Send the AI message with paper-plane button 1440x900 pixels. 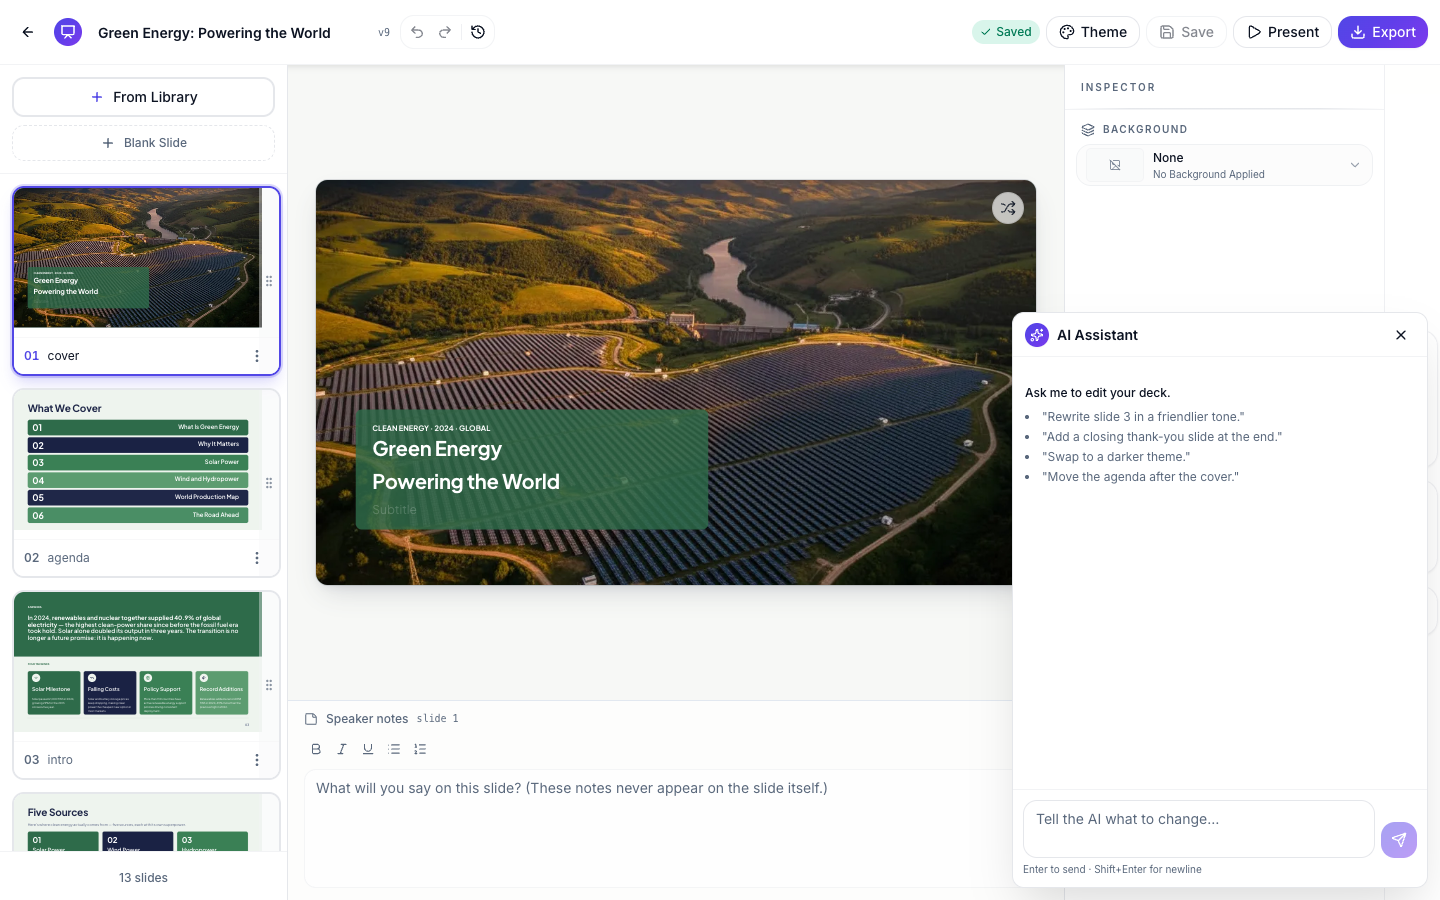coord(1399,840)
